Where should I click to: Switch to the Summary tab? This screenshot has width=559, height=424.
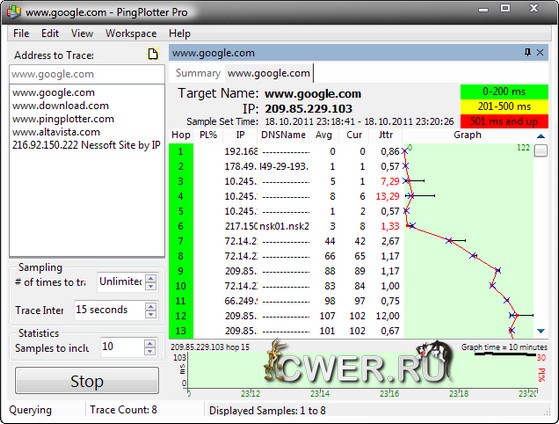(198, 73)
